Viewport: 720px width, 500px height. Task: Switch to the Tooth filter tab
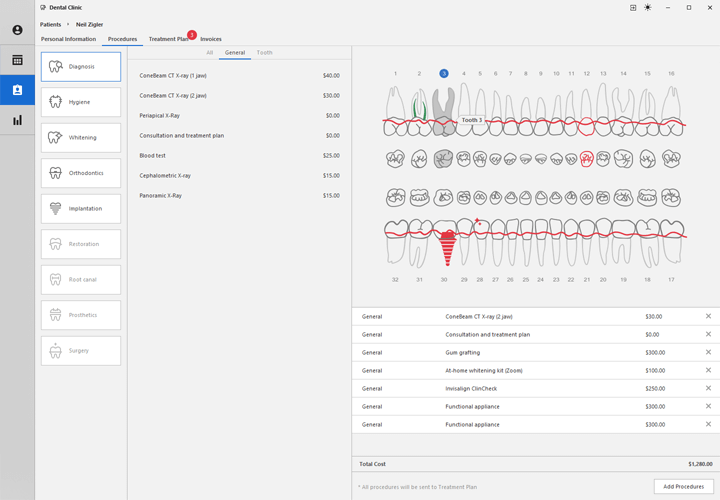coord(264,52)
